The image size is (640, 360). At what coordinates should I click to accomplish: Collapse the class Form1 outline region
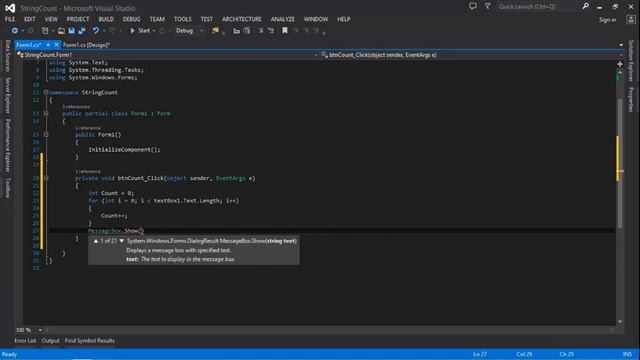coord(46,113)
